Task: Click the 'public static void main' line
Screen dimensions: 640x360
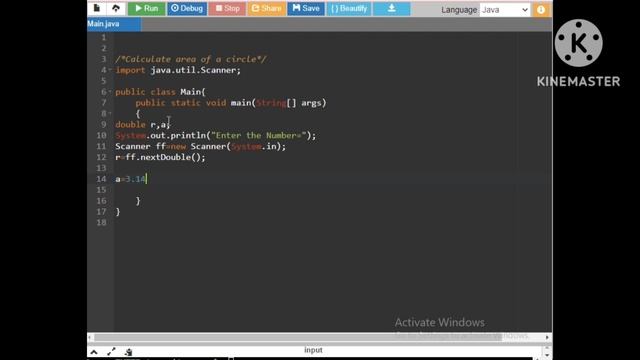Action: point(231,103)
